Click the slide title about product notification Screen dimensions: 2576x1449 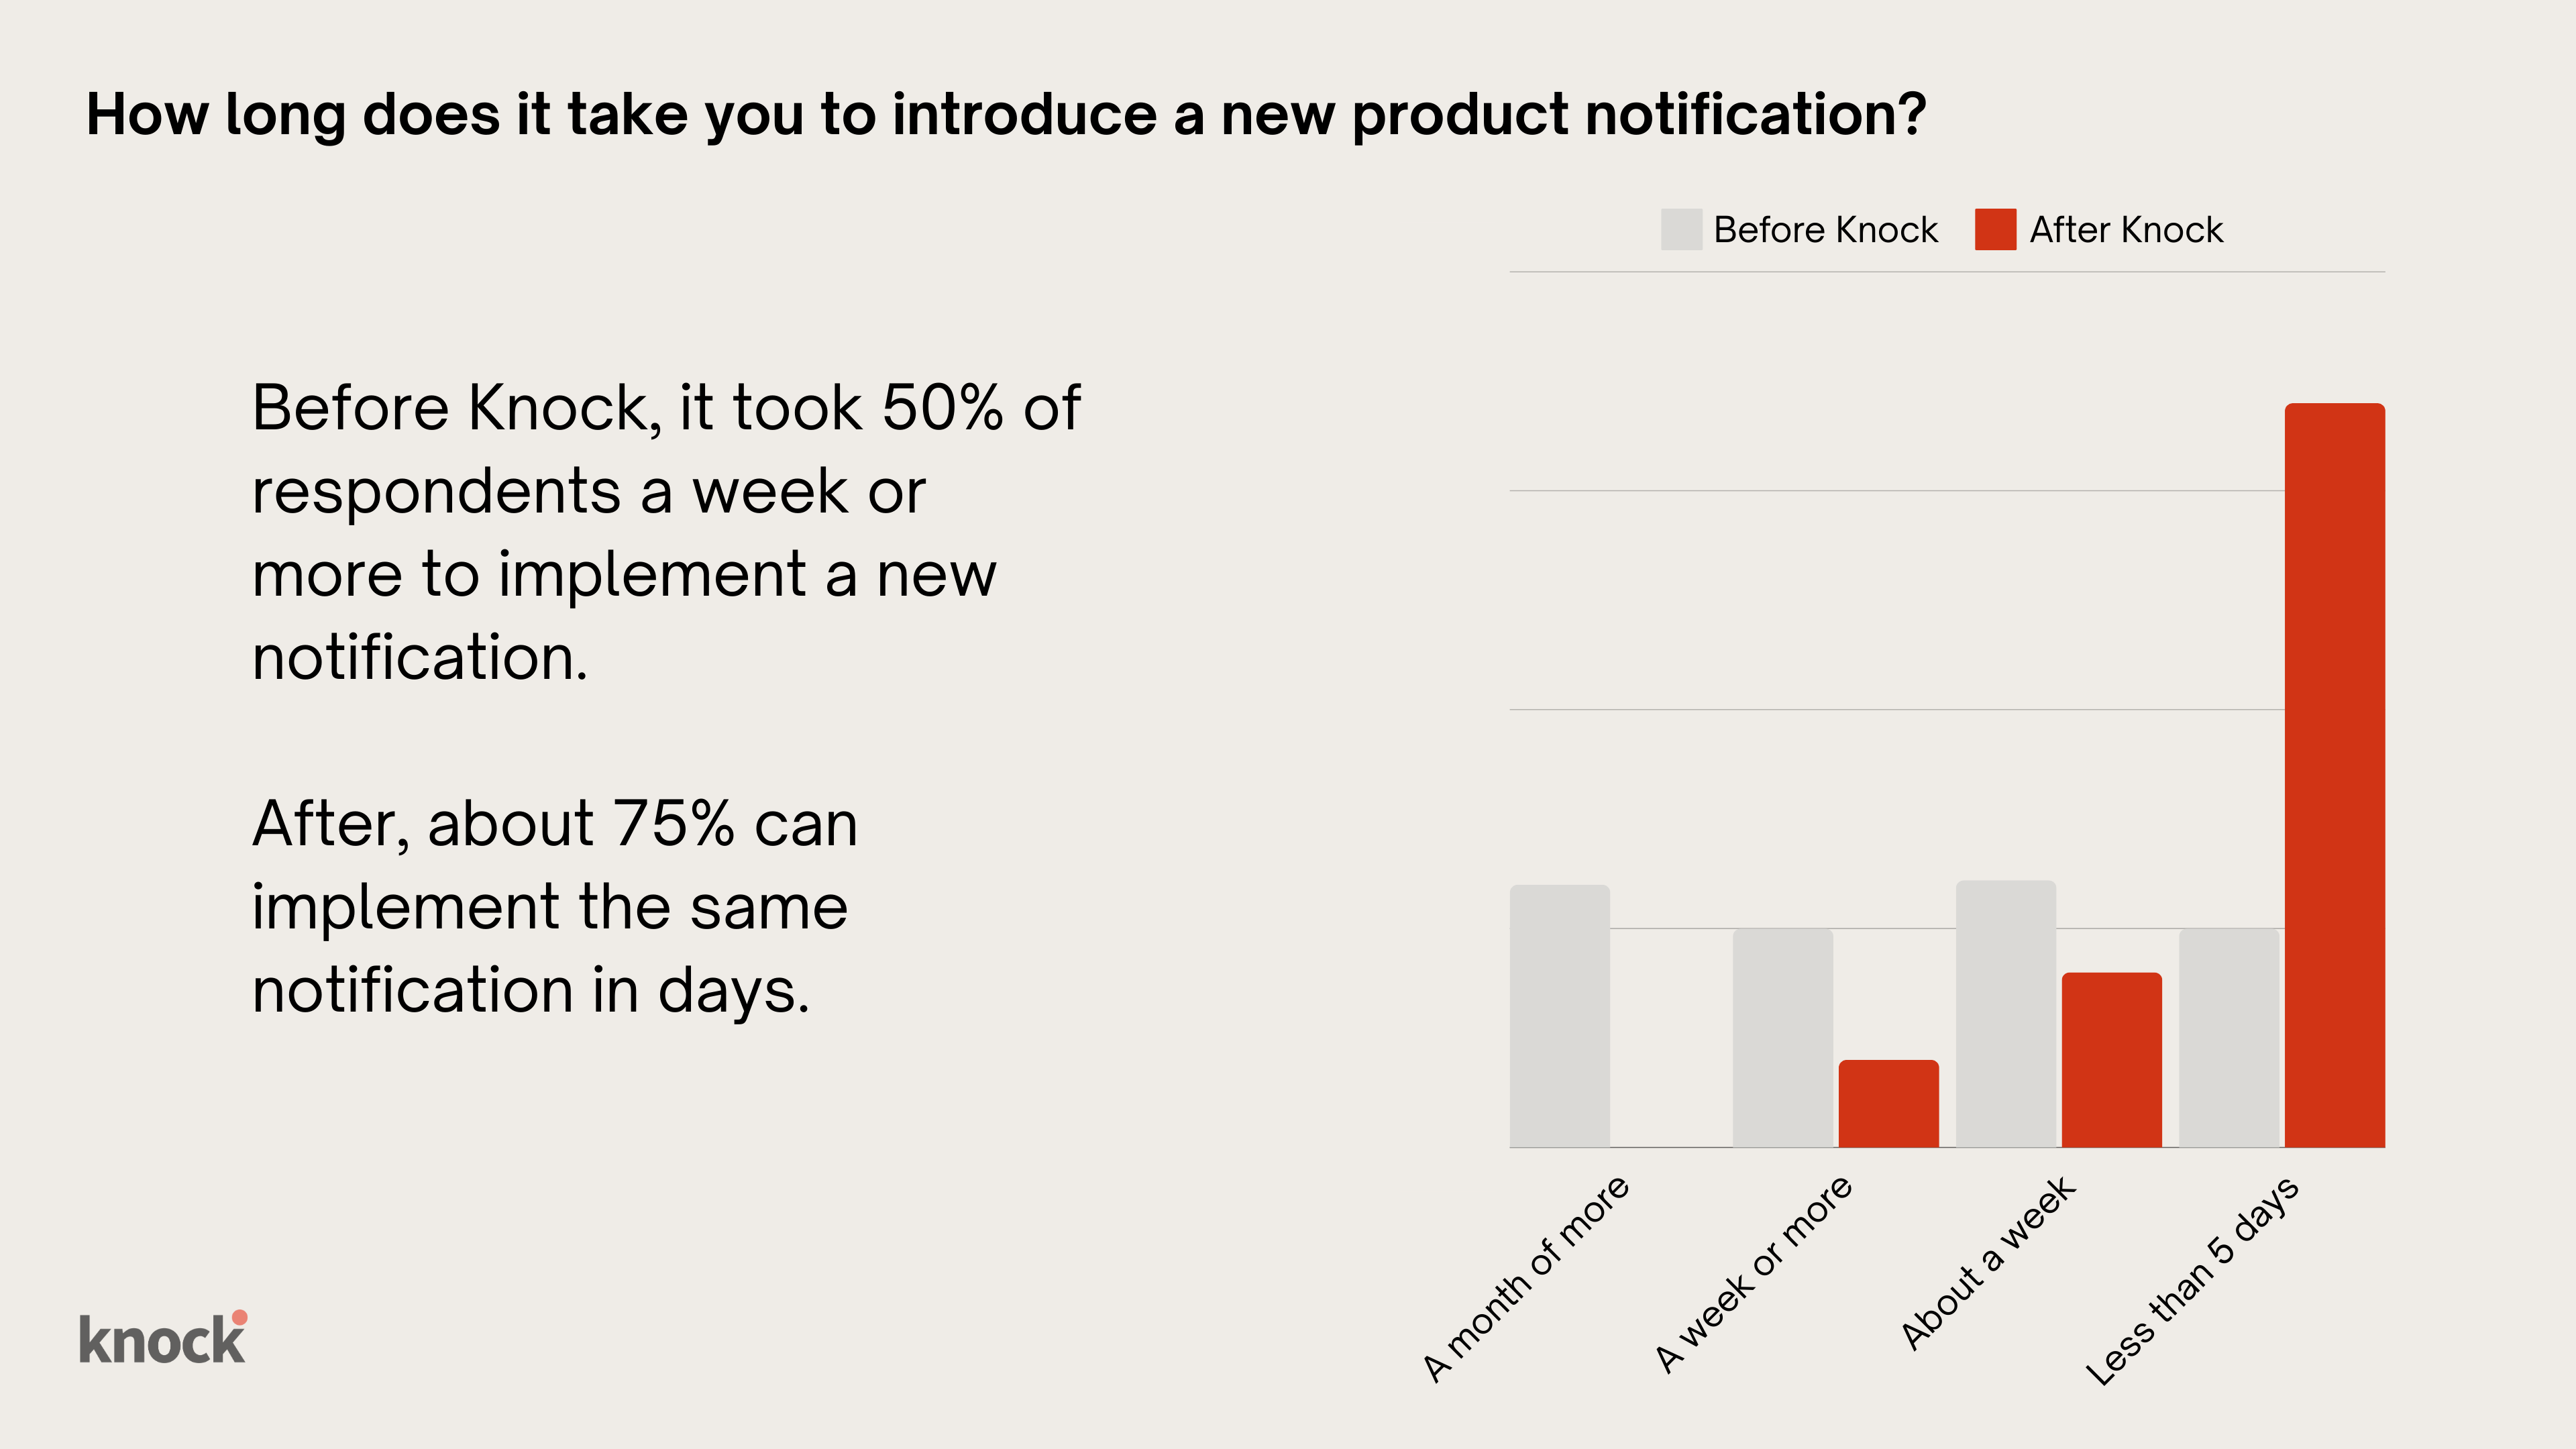[x=1005, y=115]
